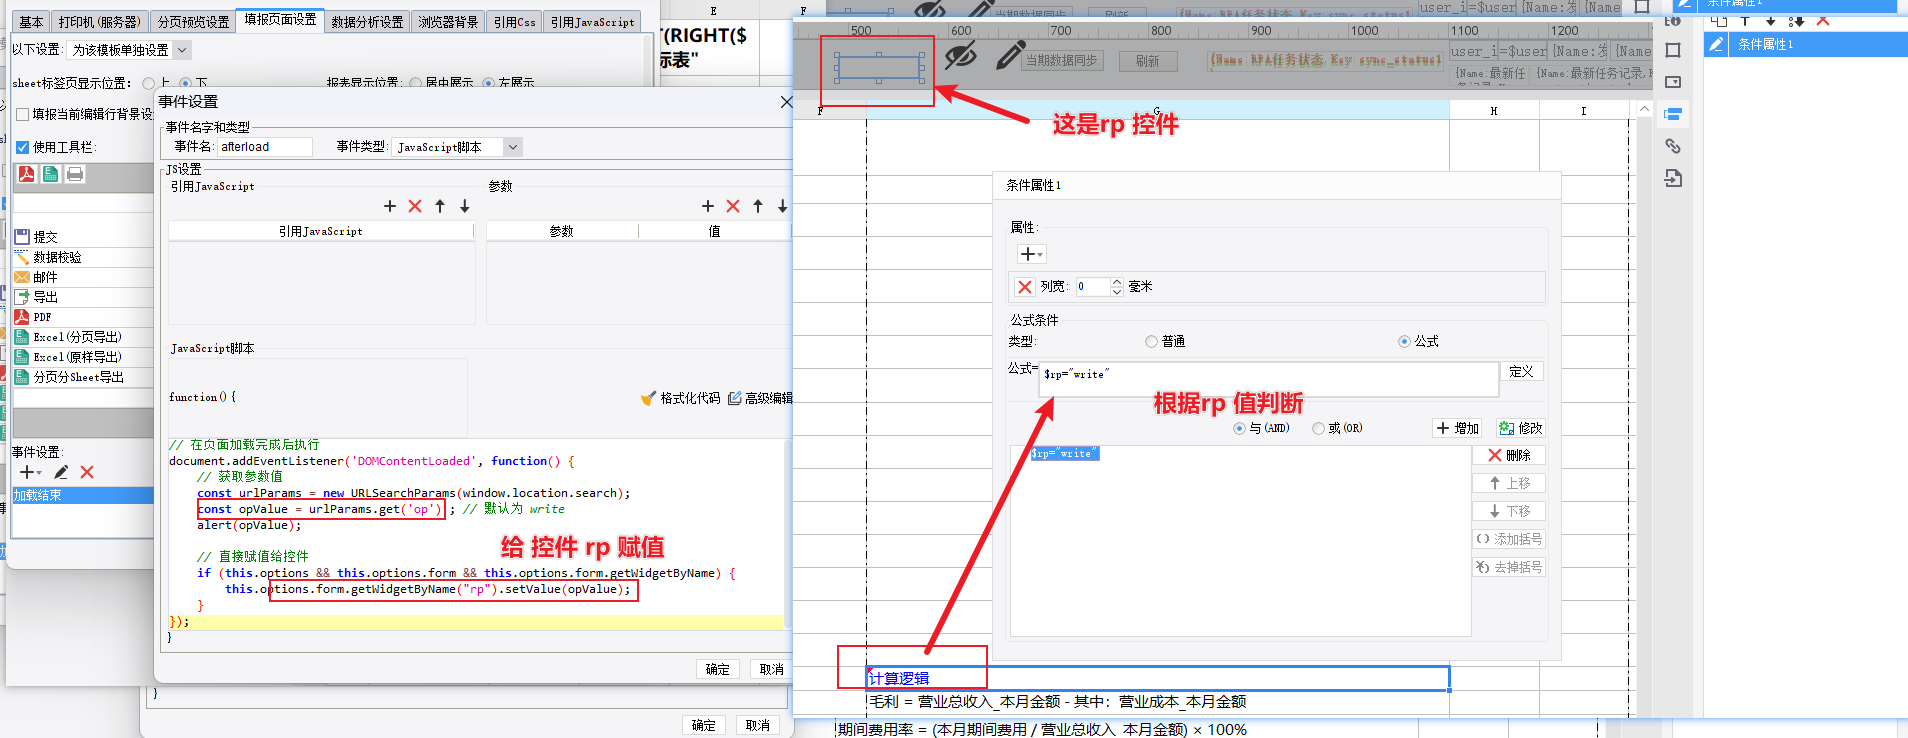Viewport: 1908px width, 738px height.
Task: Switch to the 引用Css tab
Action: [x=514, y=22]
